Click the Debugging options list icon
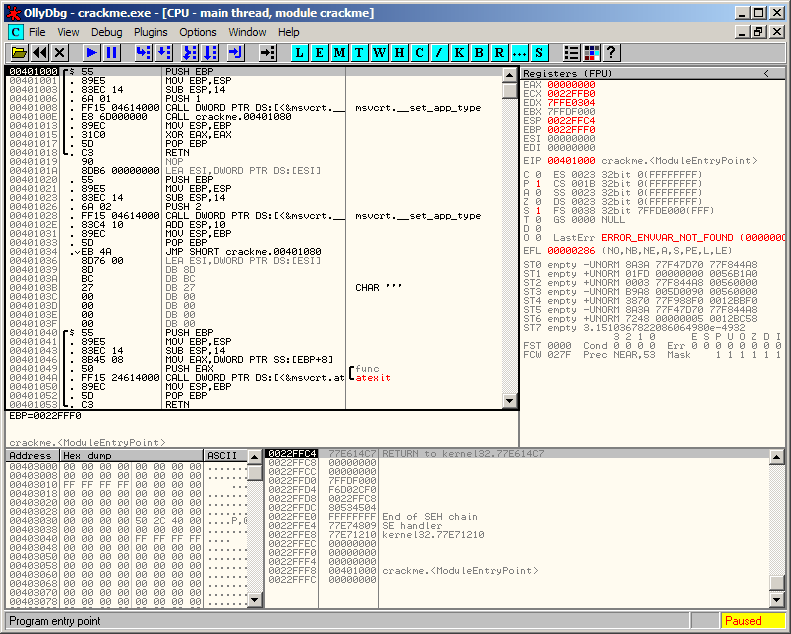The height and width of the screenshot is (634, 791). tap(571, 52)
